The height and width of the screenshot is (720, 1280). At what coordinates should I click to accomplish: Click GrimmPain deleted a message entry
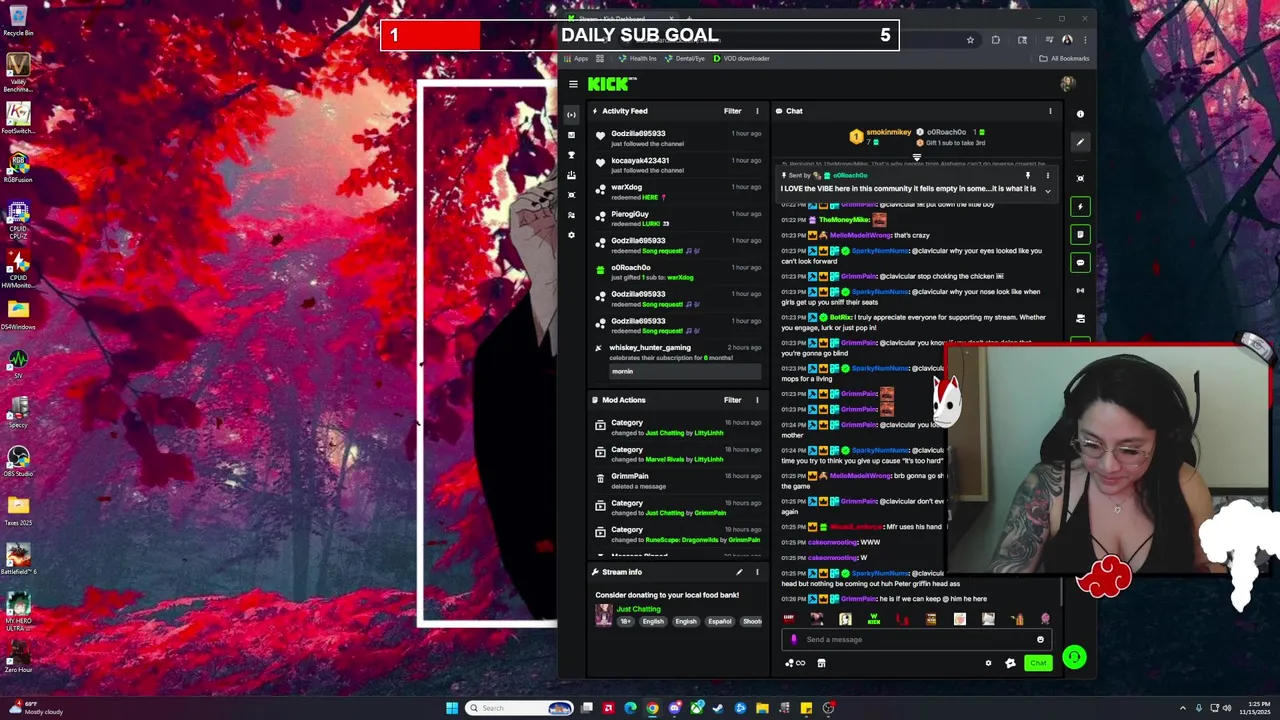[678, 481]
